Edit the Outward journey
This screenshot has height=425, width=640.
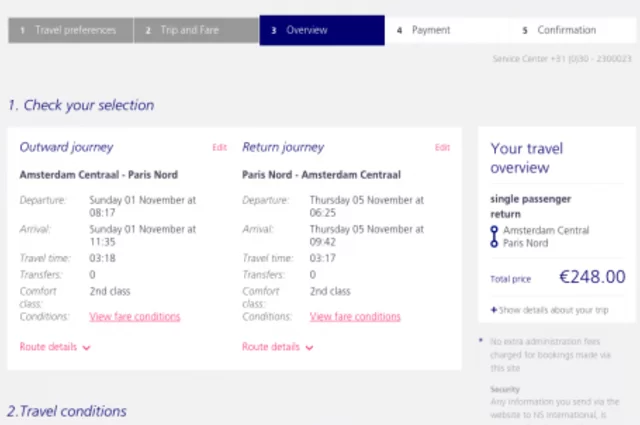(x=220, y=148)
